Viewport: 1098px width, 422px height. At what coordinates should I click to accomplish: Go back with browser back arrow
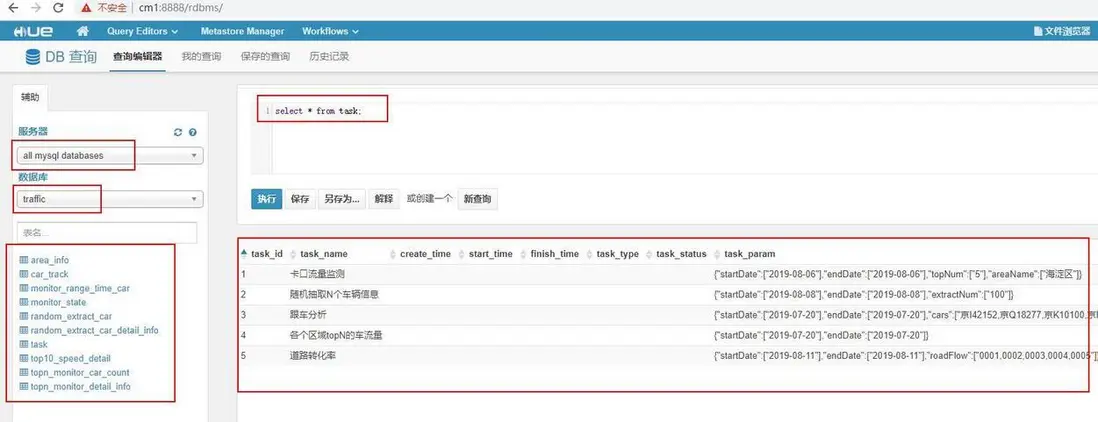[12, 8]
